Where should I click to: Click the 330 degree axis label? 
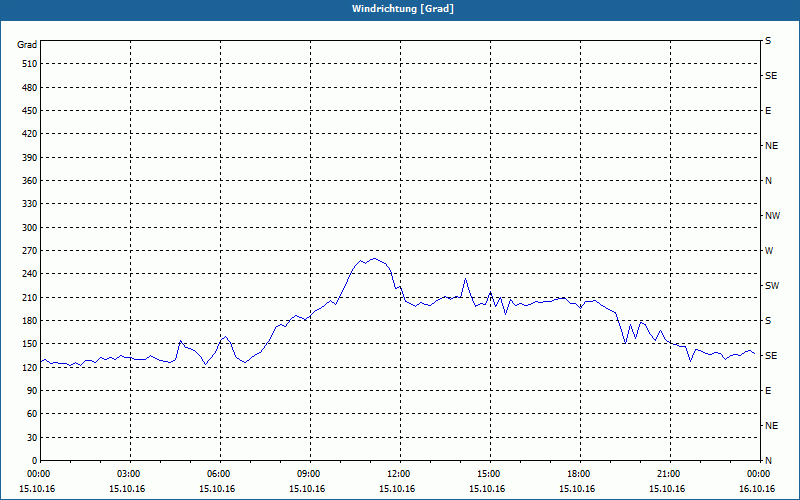point(29,204)
